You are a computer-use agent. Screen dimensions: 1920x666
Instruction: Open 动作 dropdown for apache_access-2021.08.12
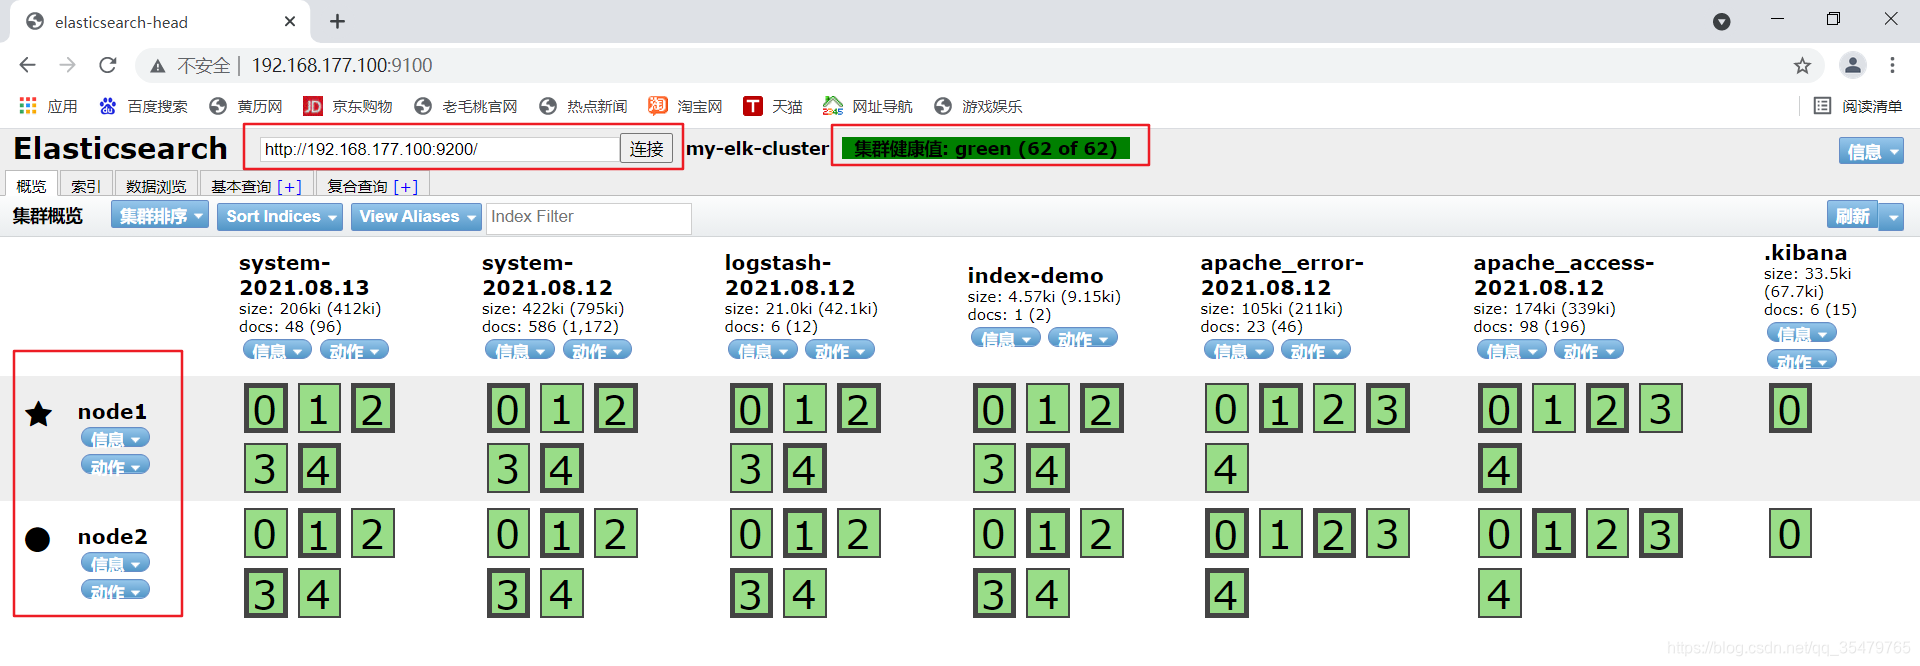[1588, 350]
